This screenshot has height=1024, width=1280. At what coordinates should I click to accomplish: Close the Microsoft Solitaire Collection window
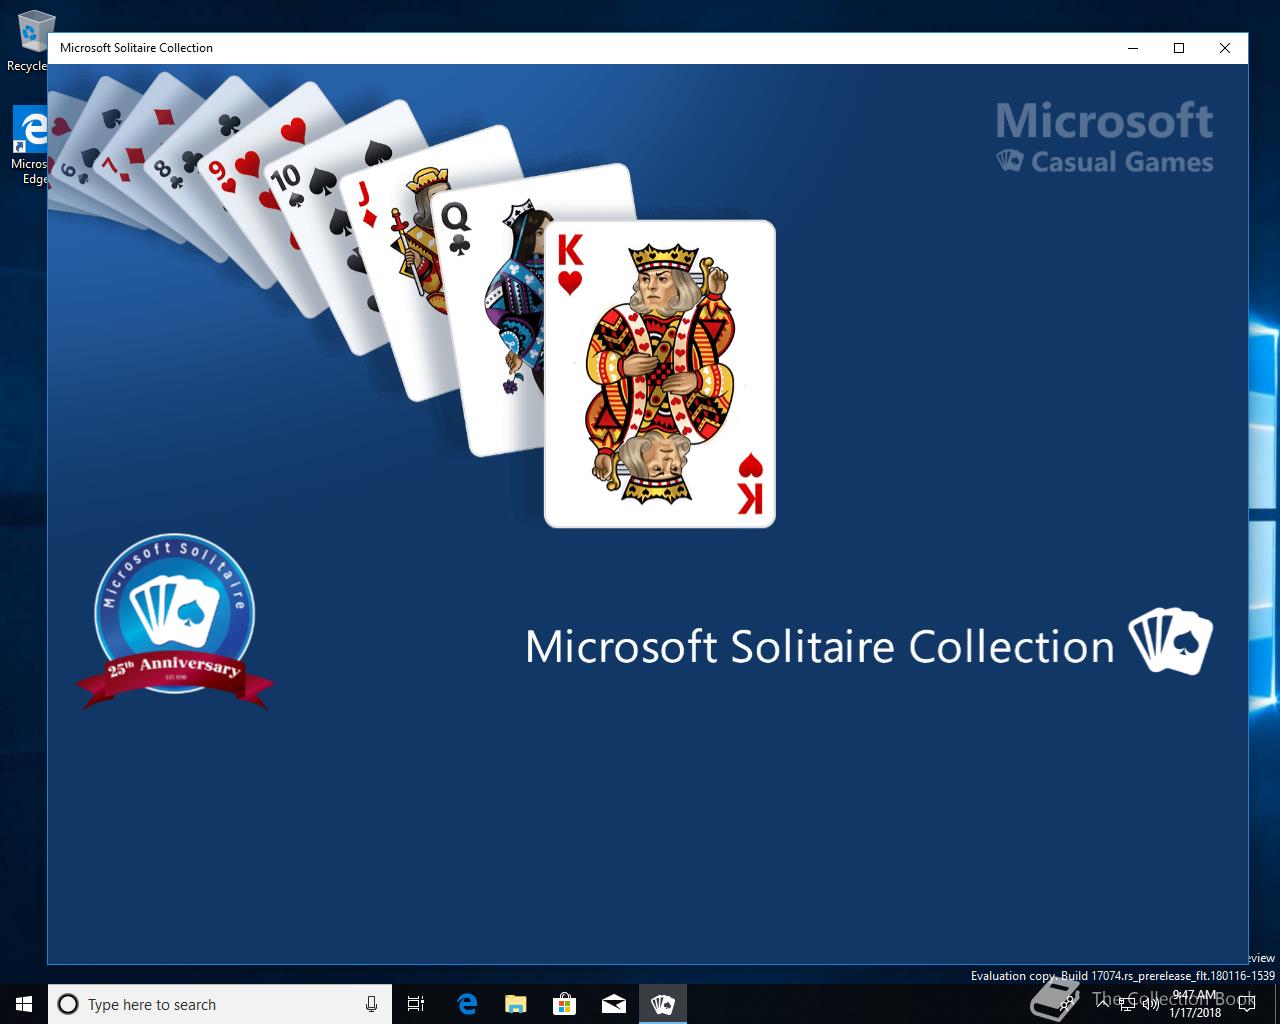coord(1225,48)
